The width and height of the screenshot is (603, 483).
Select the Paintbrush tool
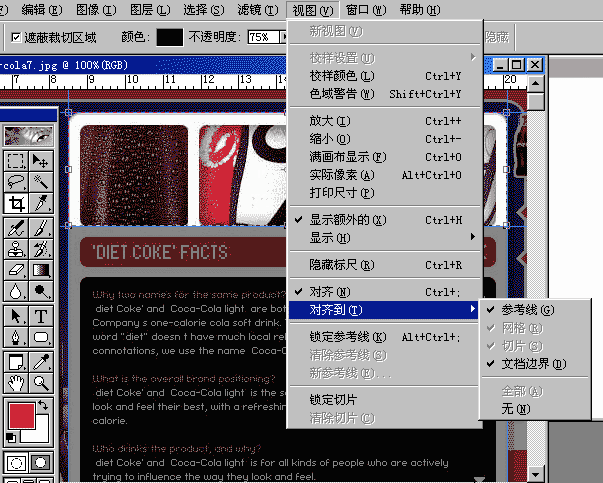click(x=41, y=228)
